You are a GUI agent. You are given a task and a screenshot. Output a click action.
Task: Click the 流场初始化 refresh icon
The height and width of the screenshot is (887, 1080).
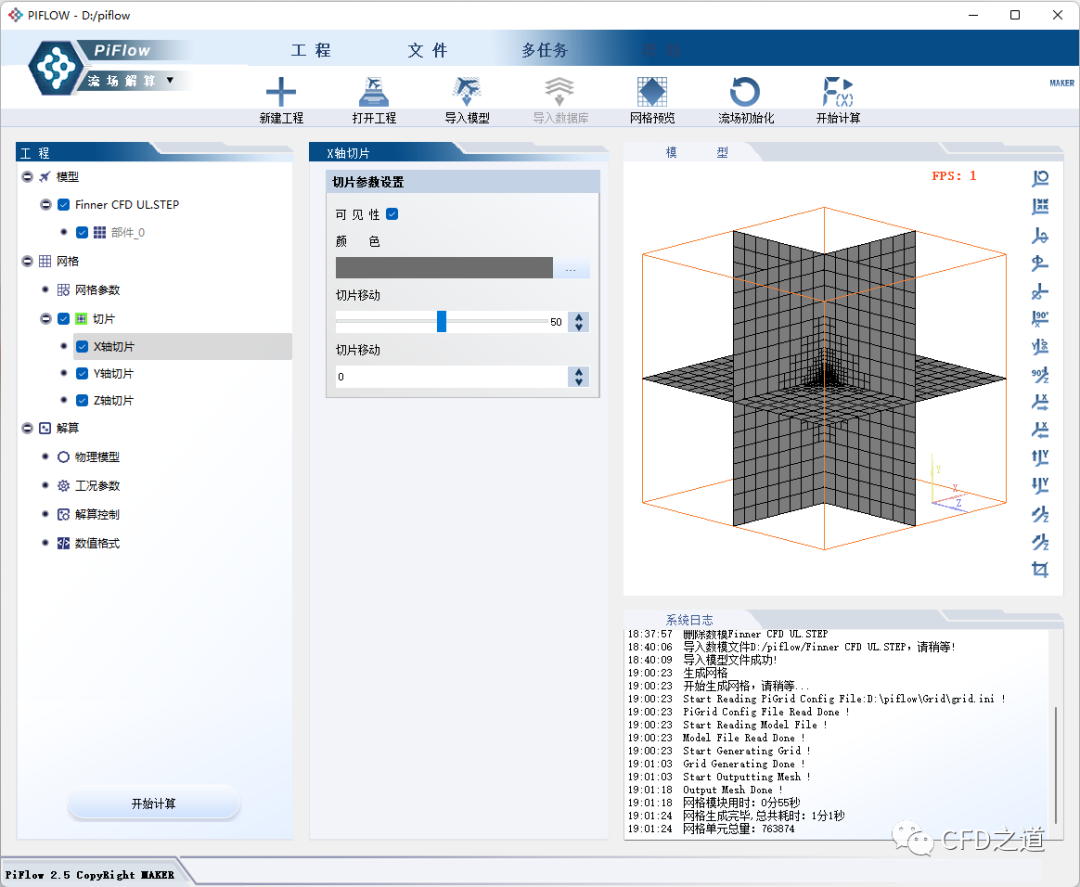tap(745, 92)
